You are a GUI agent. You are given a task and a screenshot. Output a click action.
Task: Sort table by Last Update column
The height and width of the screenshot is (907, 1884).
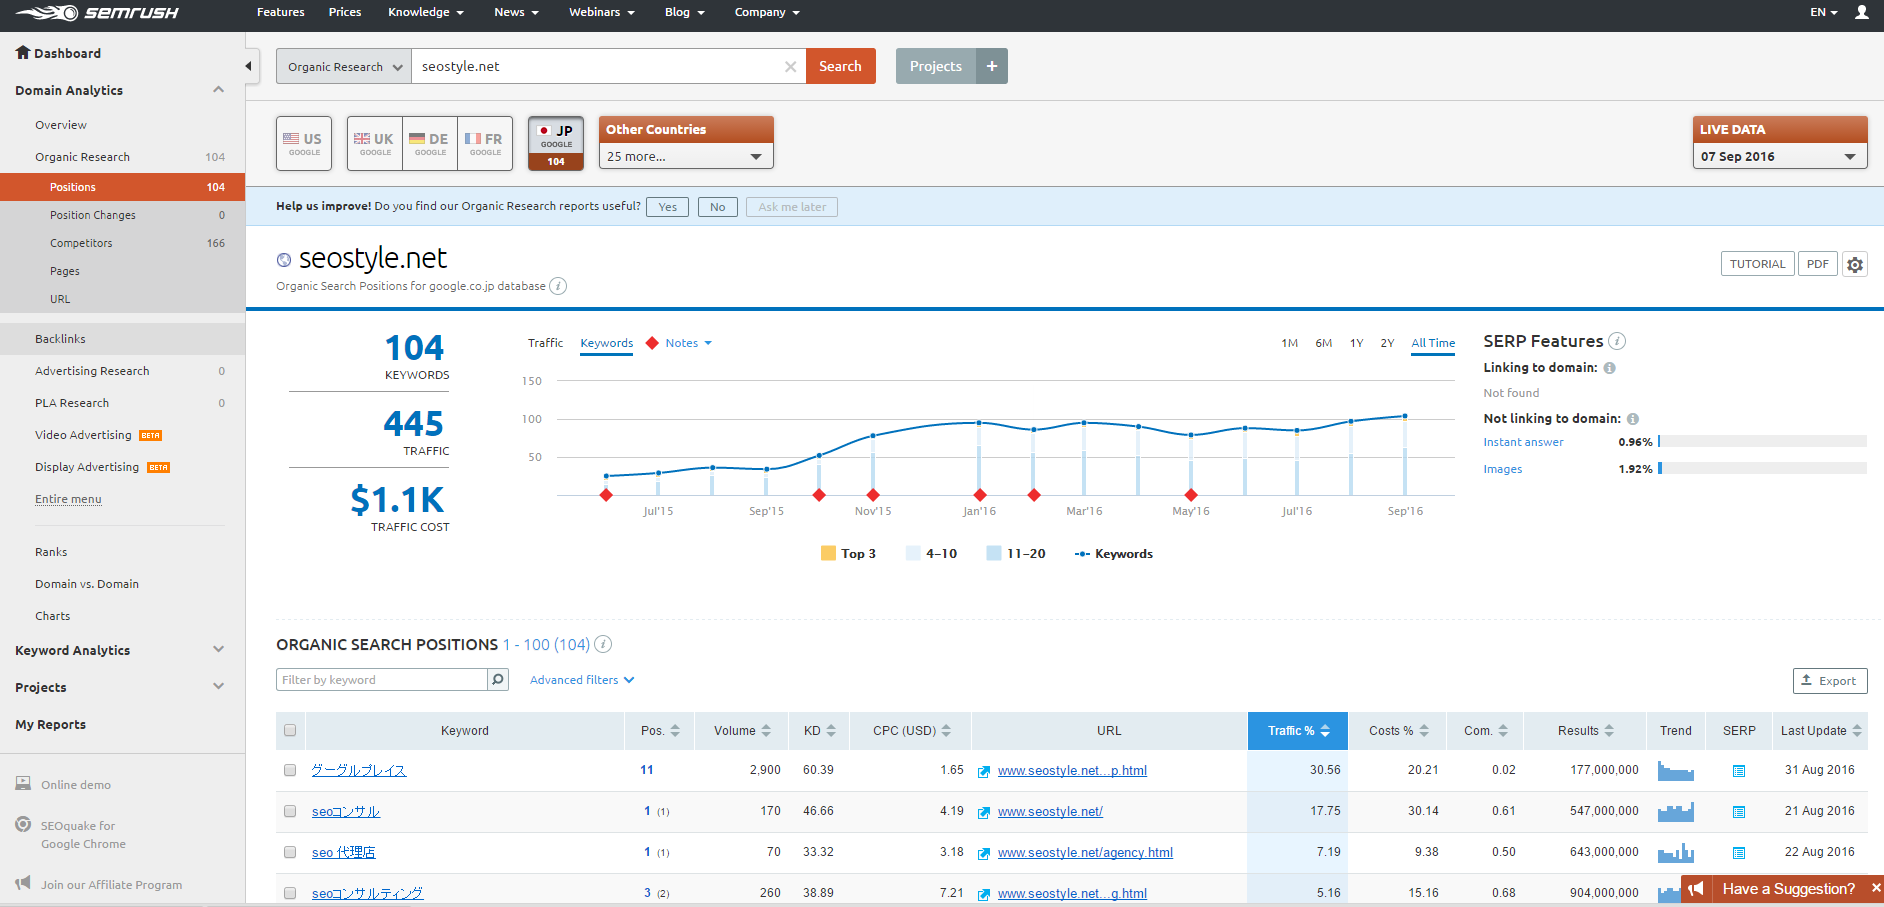click(1820, 731)
